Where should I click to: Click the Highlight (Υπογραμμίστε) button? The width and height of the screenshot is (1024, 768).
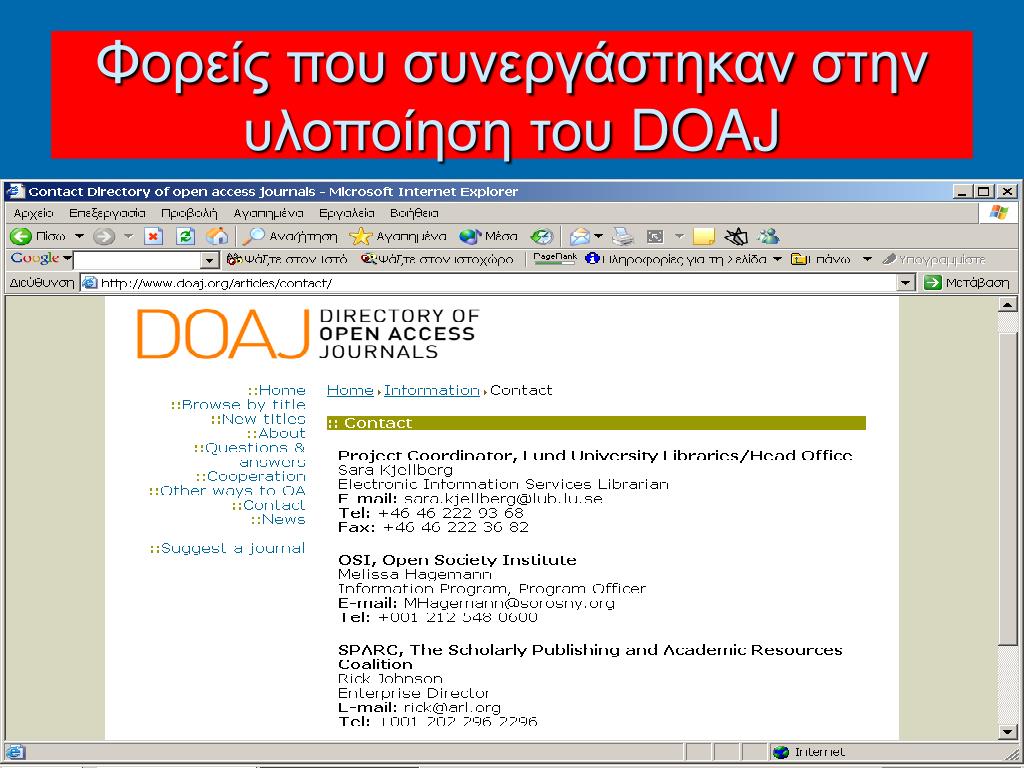(934, 259)
